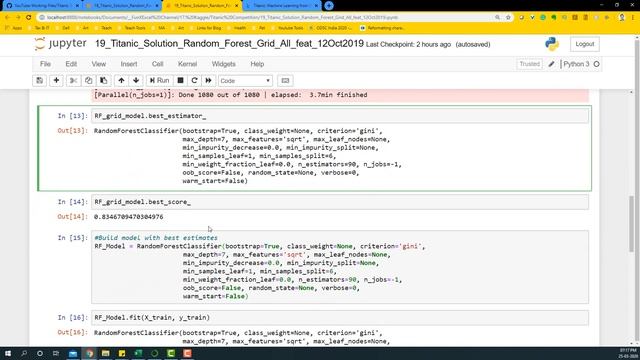This screenshot has width=640, height=360.
Task: Open the File menu
Action: [x=45, y=64]
